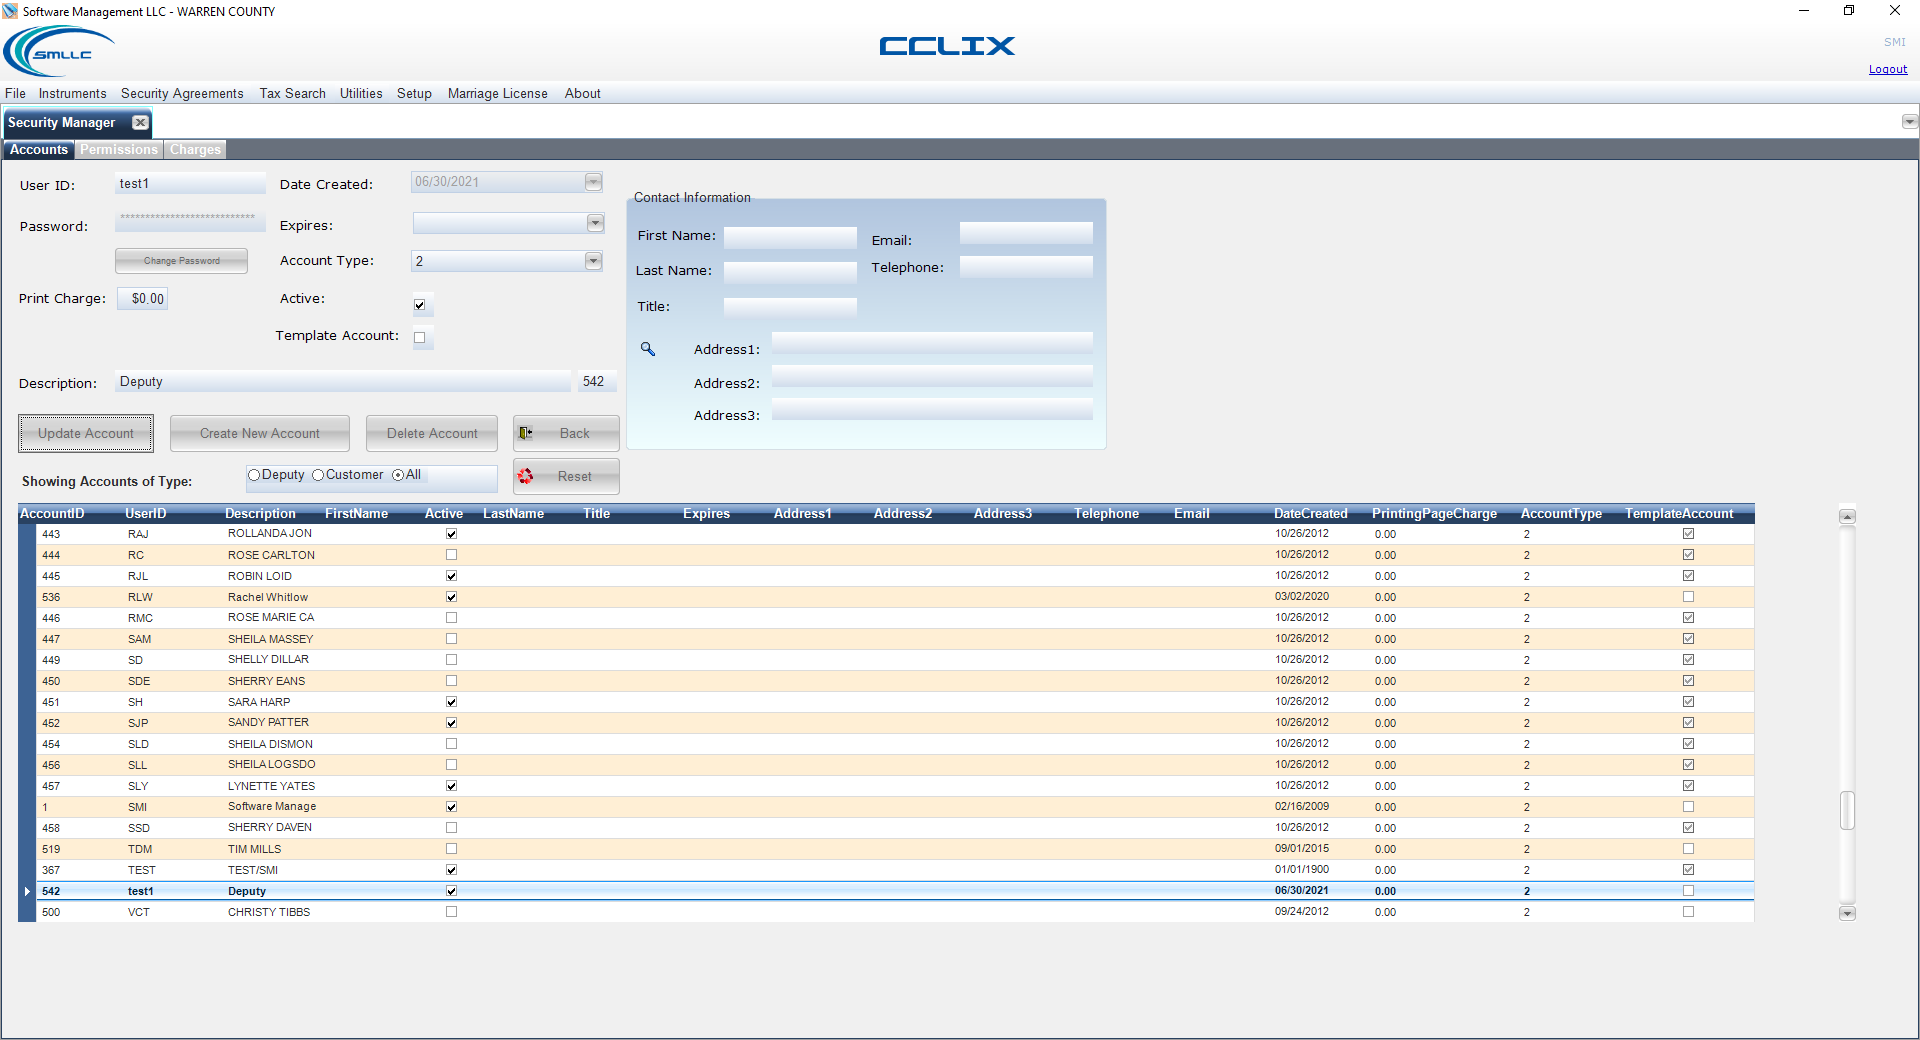Open the tab list dropdown at far right
Viewport: 1920px width, 1040px height.
point(1909,122)
